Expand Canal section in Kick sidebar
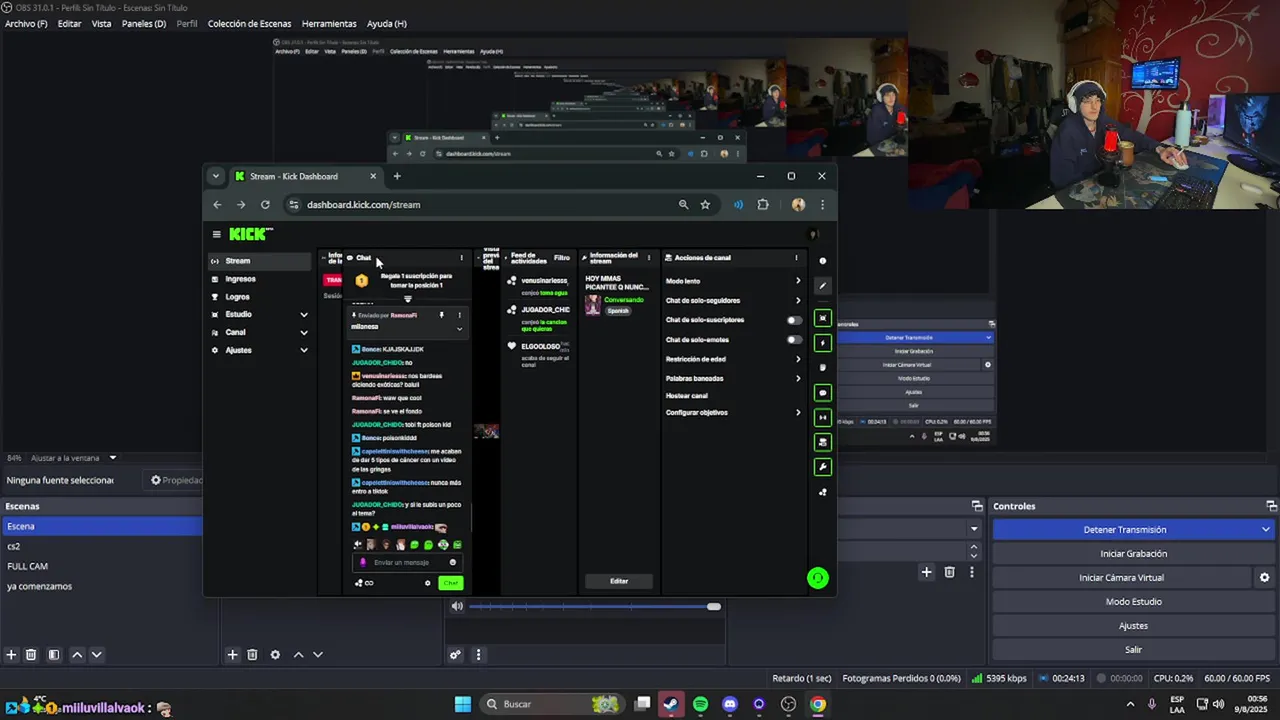Viewport: 1280px width, 720px height. (304, 332)
